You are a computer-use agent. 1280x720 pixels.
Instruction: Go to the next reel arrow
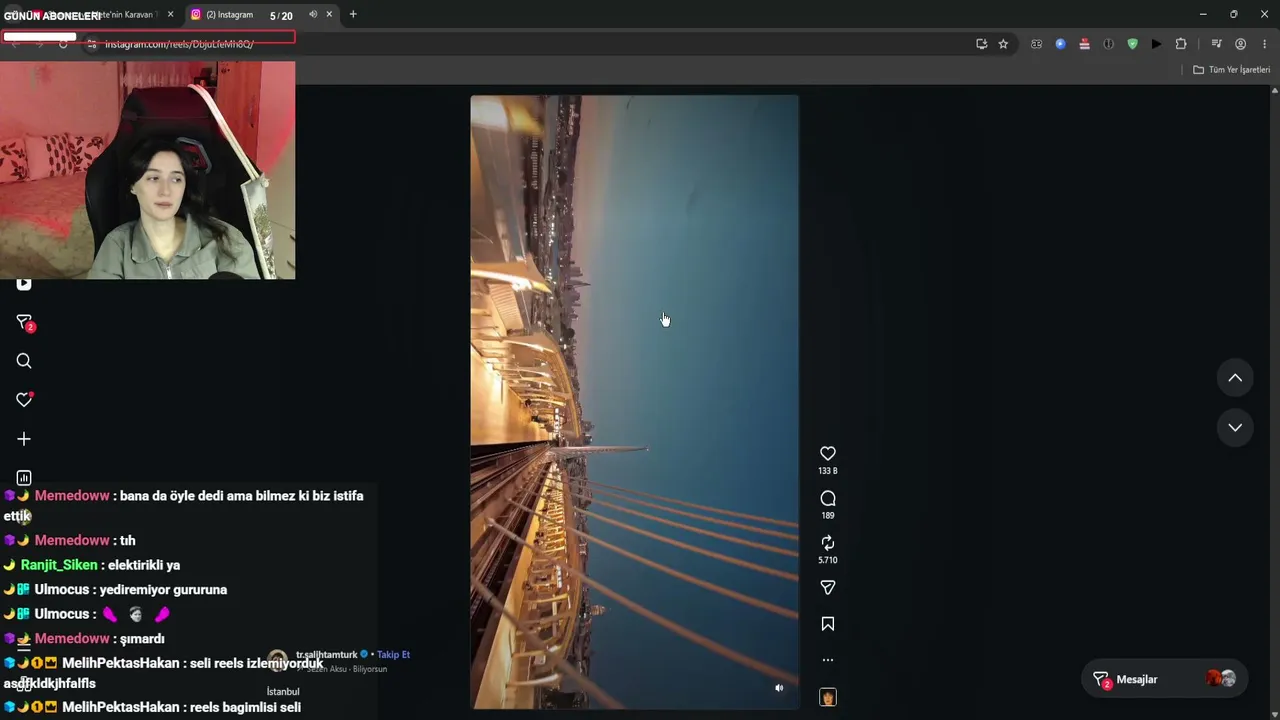tap(1235, 427)
